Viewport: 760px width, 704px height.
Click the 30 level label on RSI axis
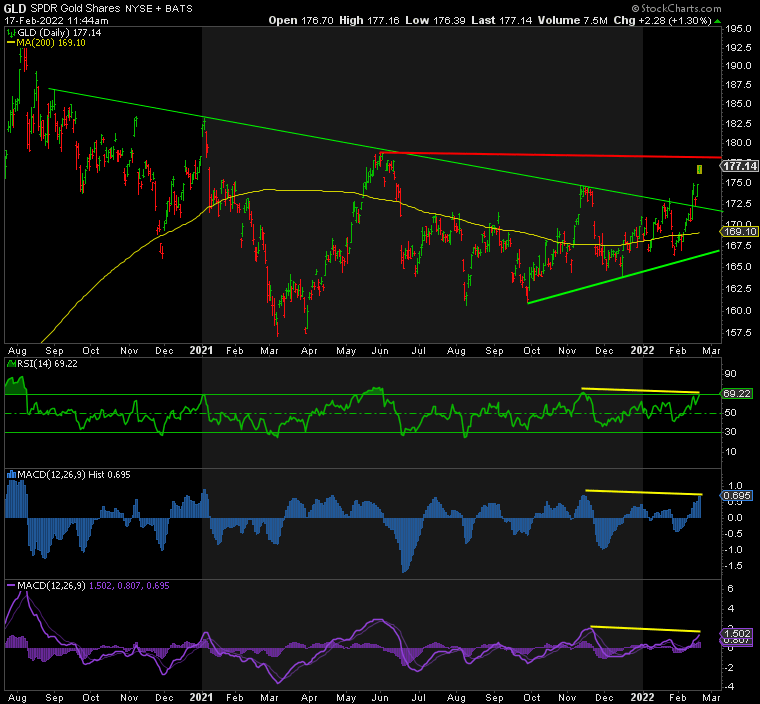731,432
